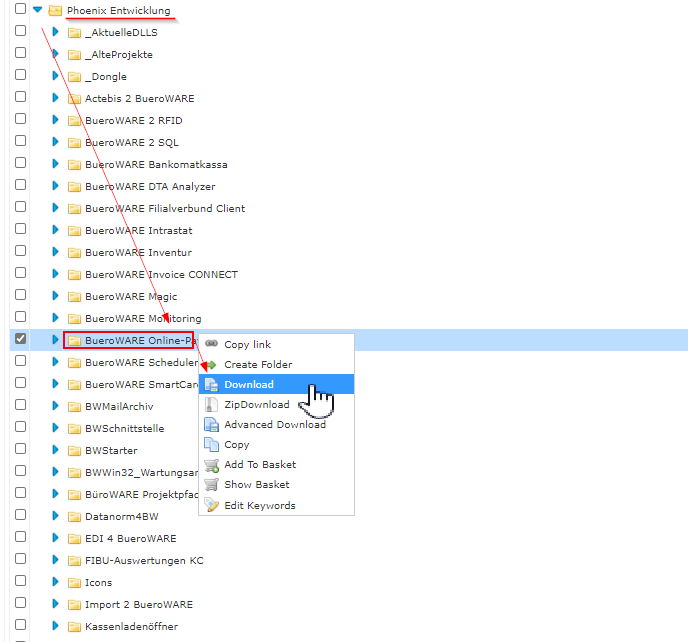Collapse the Phoenix Entwicklung folder
The width and height of the screenshot is (688, 642).
pyautogui.click(x=37, y=9)
